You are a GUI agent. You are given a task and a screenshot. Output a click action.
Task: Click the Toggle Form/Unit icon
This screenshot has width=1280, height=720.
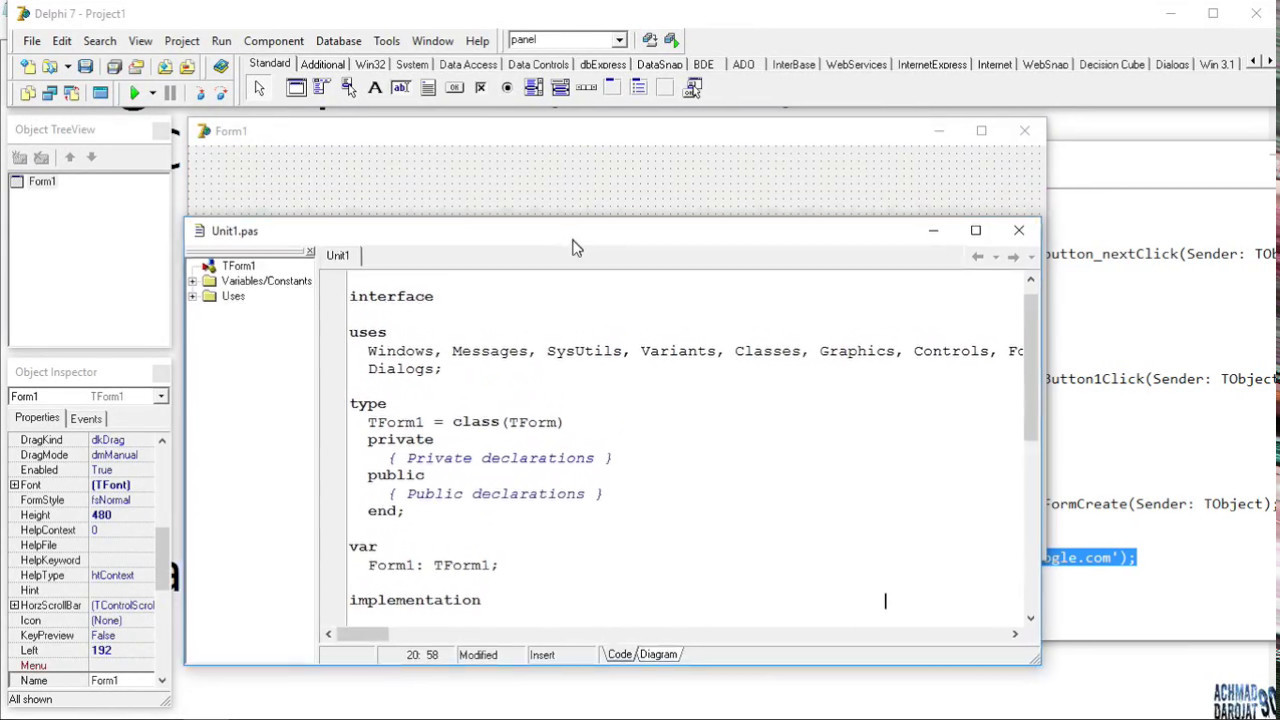pos(71,93)
